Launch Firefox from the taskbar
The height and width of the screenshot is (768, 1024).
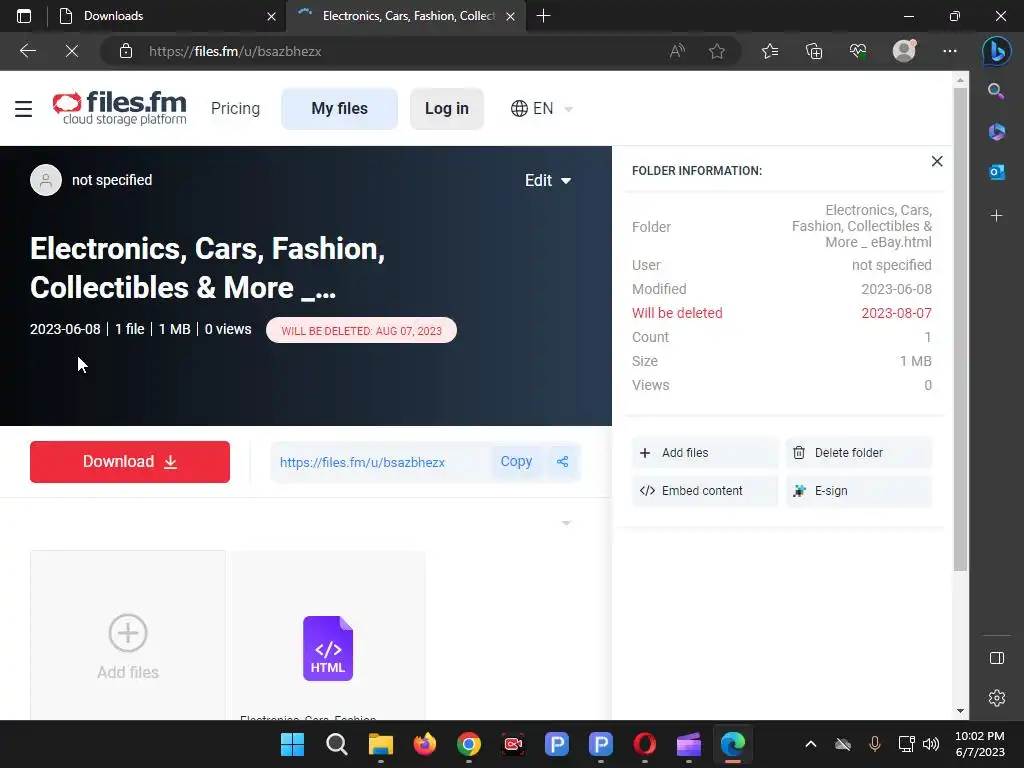(x=424, y=744)
